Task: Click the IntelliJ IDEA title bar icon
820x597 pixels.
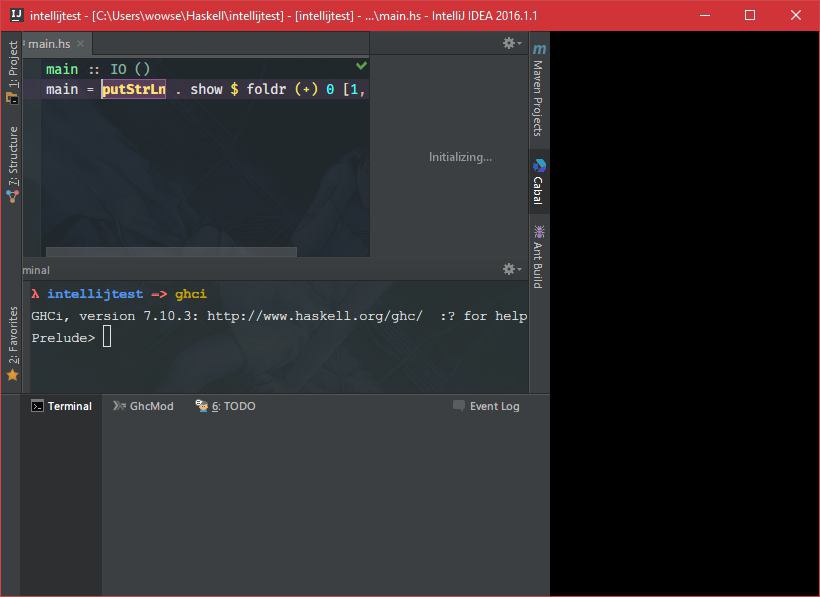Action: [x=17, y=15]
